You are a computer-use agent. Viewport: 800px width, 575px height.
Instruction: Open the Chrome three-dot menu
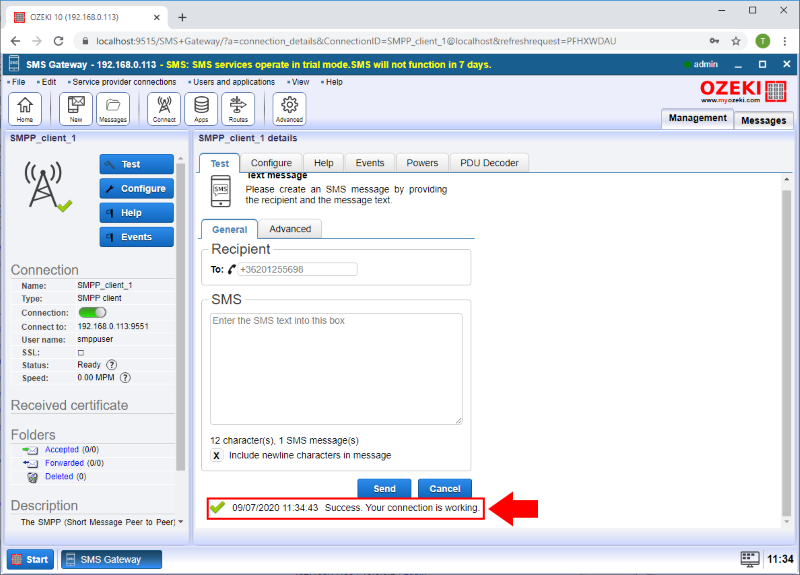point(785,41)
